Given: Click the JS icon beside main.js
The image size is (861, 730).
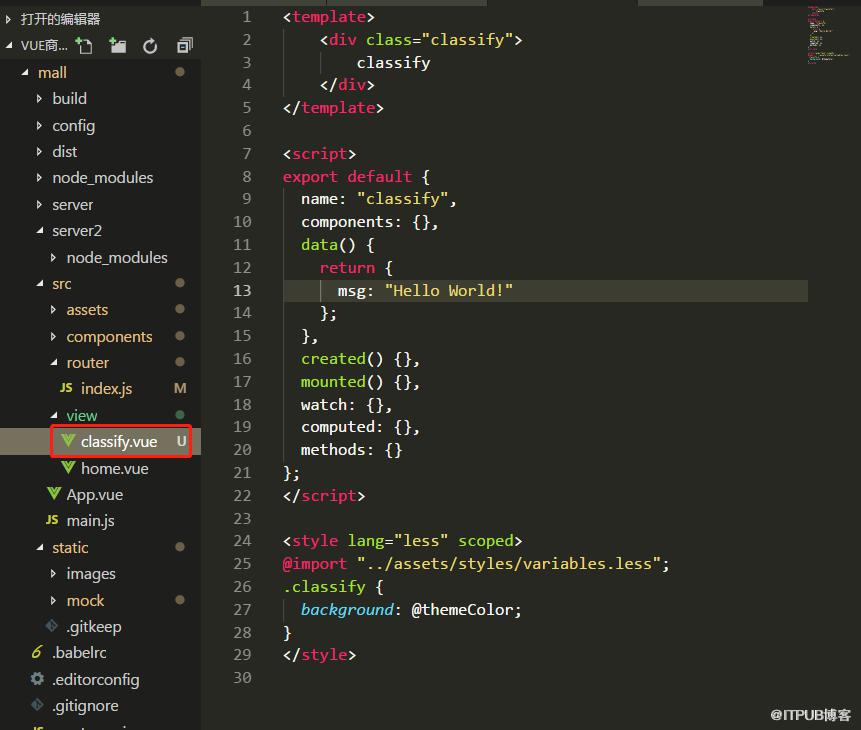Looking at the screenshot, I should pyautogui.click(x=52, y=520).
